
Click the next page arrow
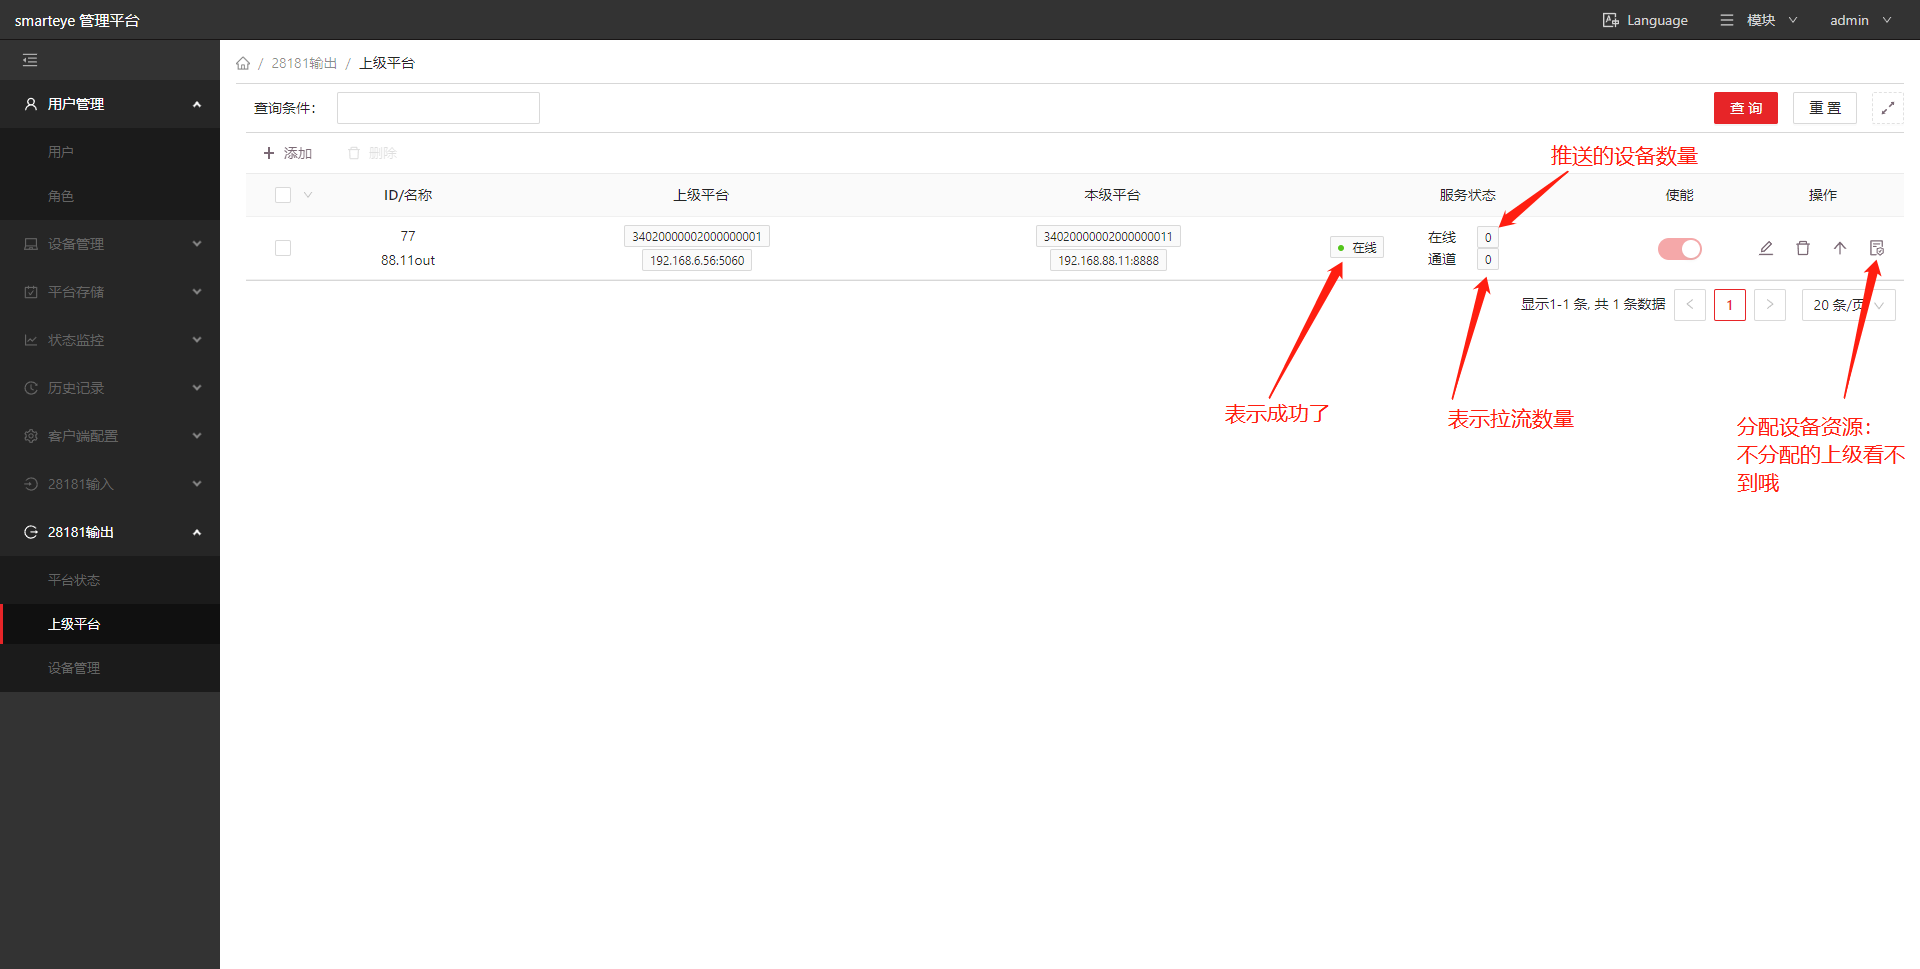point(1770,305)
